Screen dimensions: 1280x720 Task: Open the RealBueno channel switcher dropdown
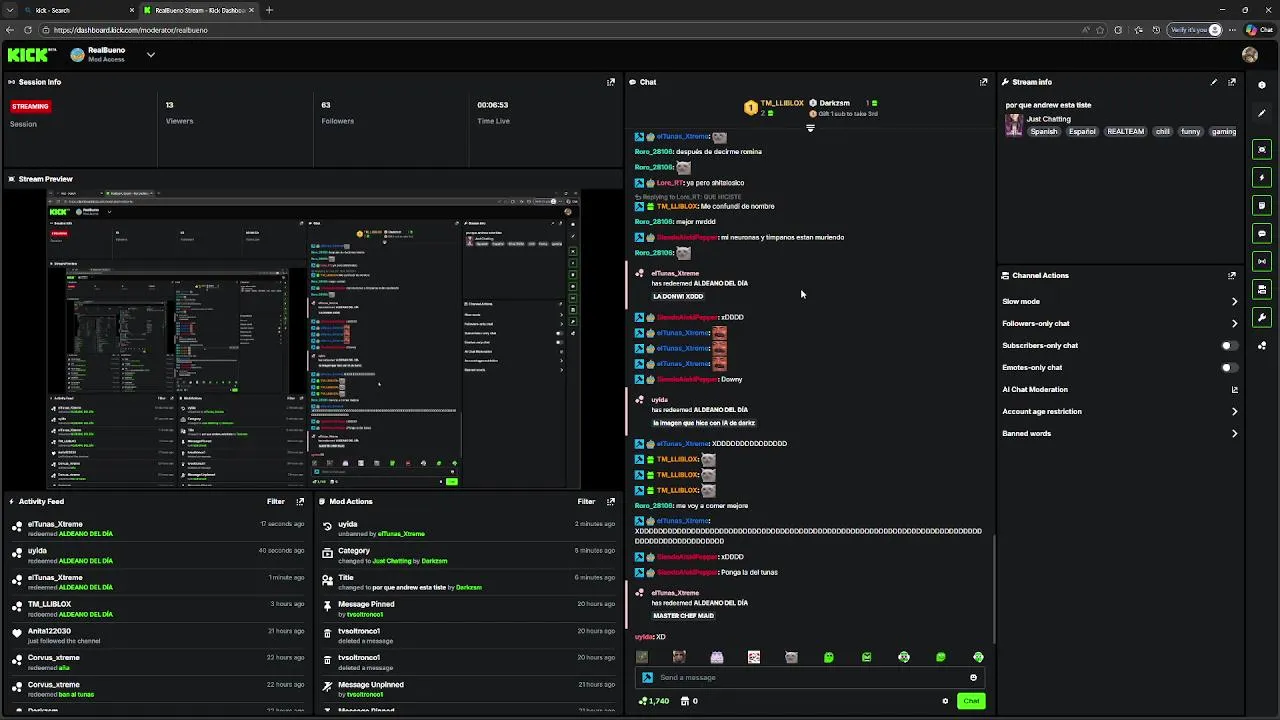(150, 55)
